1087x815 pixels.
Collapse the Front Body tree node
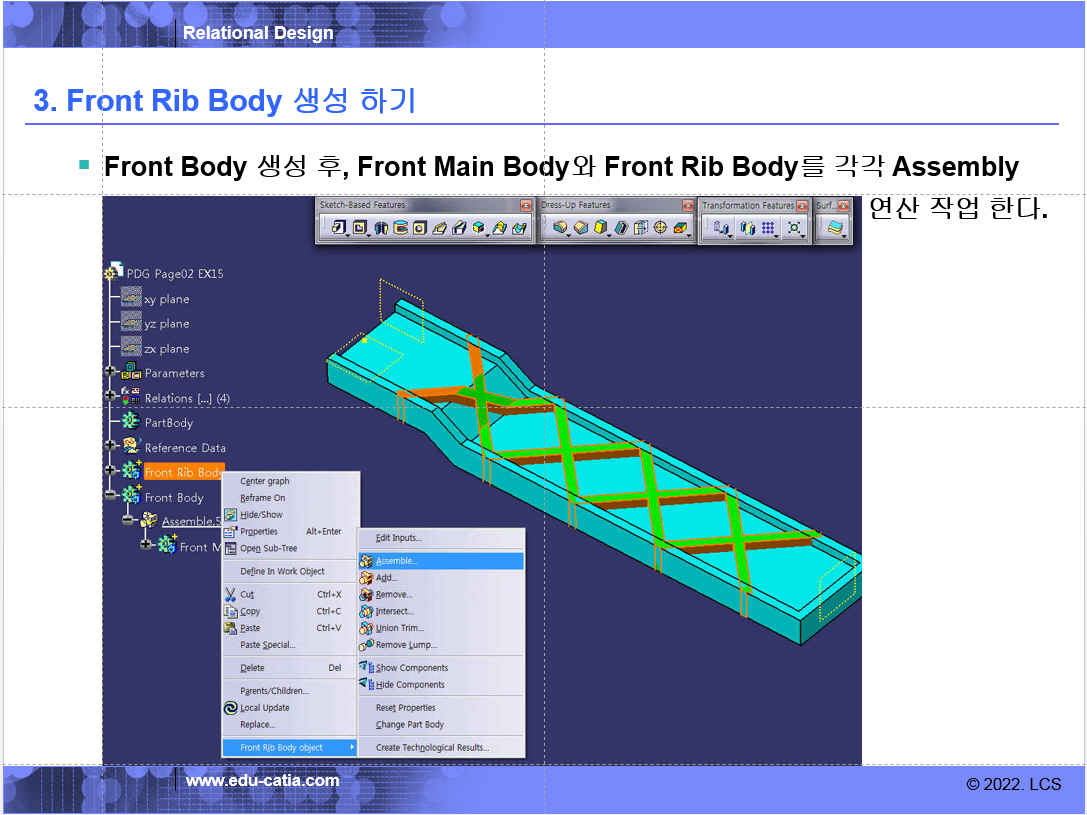tap(110, 497)
